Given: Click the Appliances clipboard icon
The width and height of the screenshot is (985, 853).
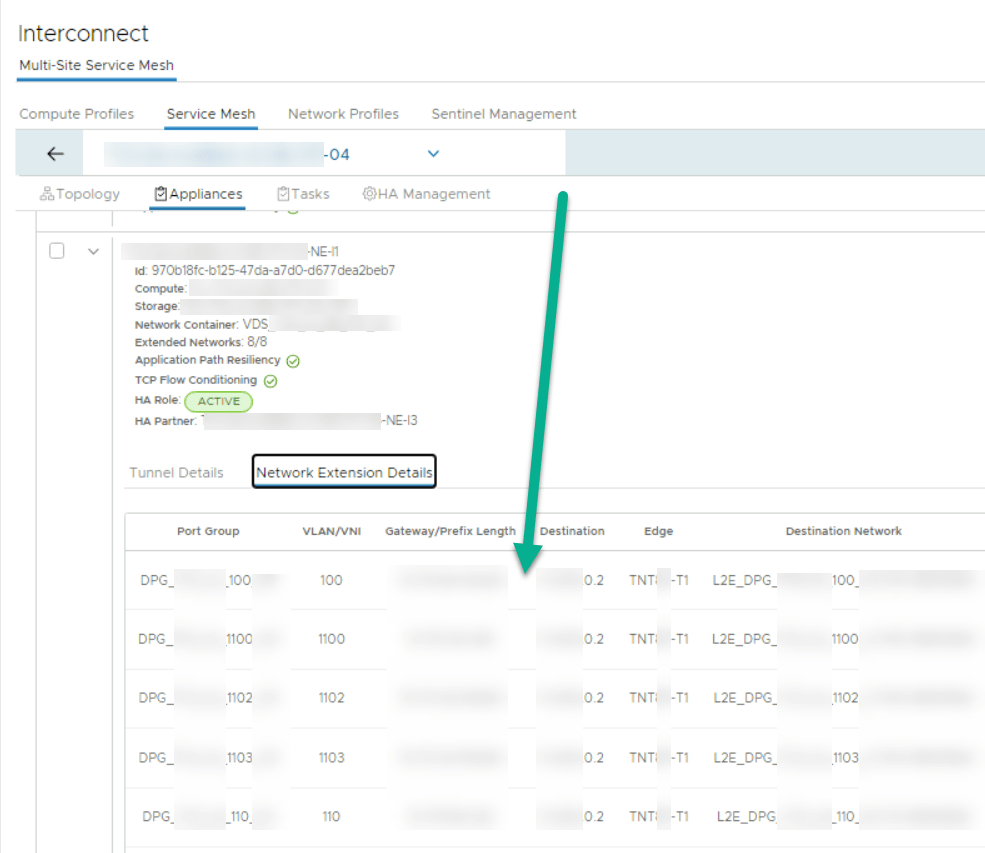Looking at the screenshot, I should (x=161, y=194).
